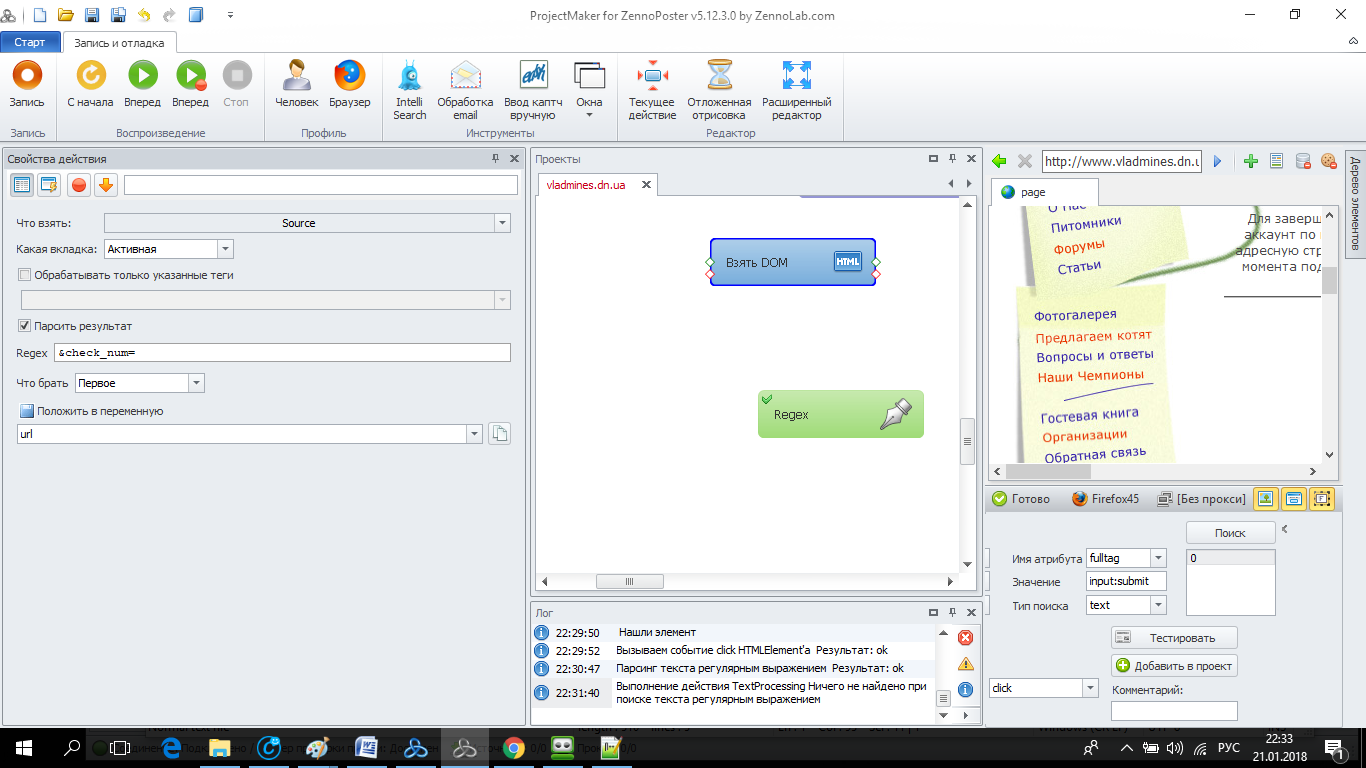The width and height of the screenshot is (1366, 768).
Task: Click Ввод каптч вручную icon
Action: [533, 76]
